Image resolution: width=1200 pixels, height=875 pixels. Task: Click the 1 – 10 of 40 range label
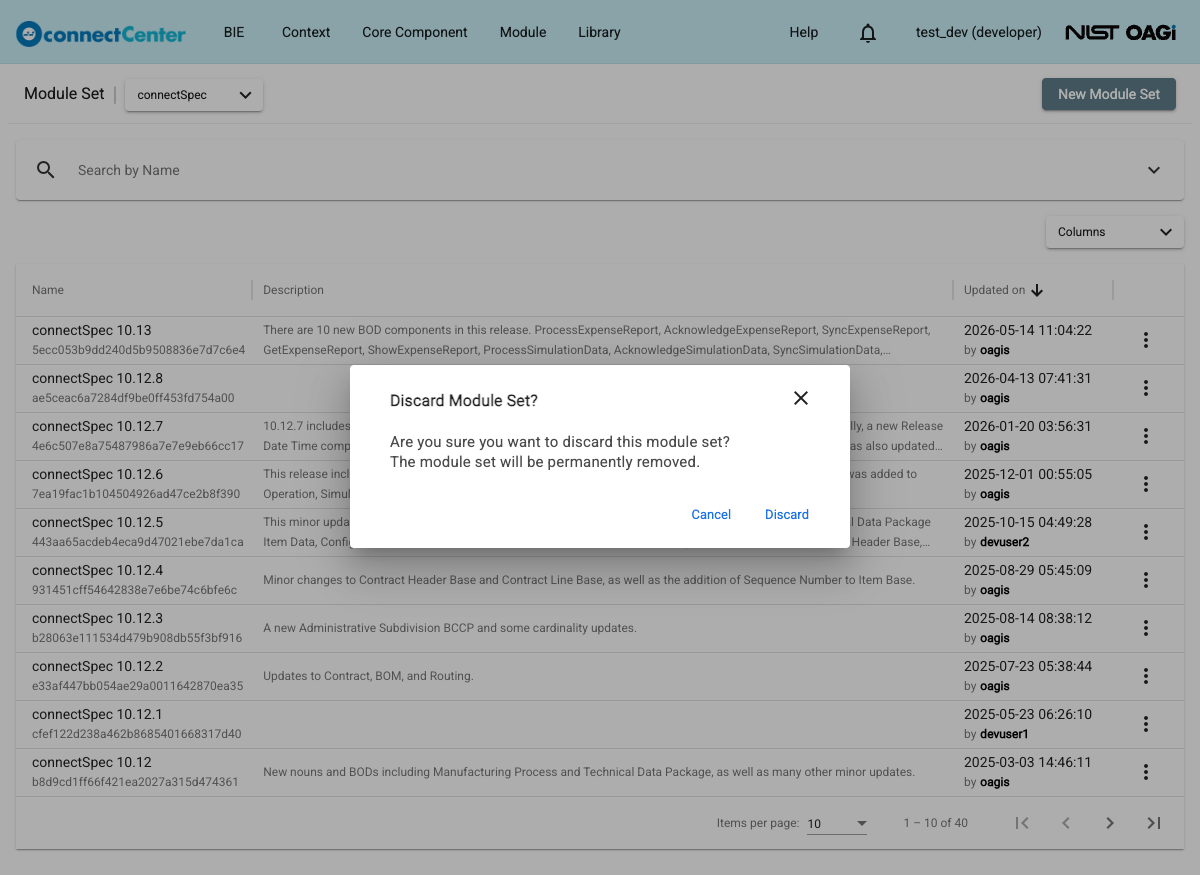click(x=935, y=823)
